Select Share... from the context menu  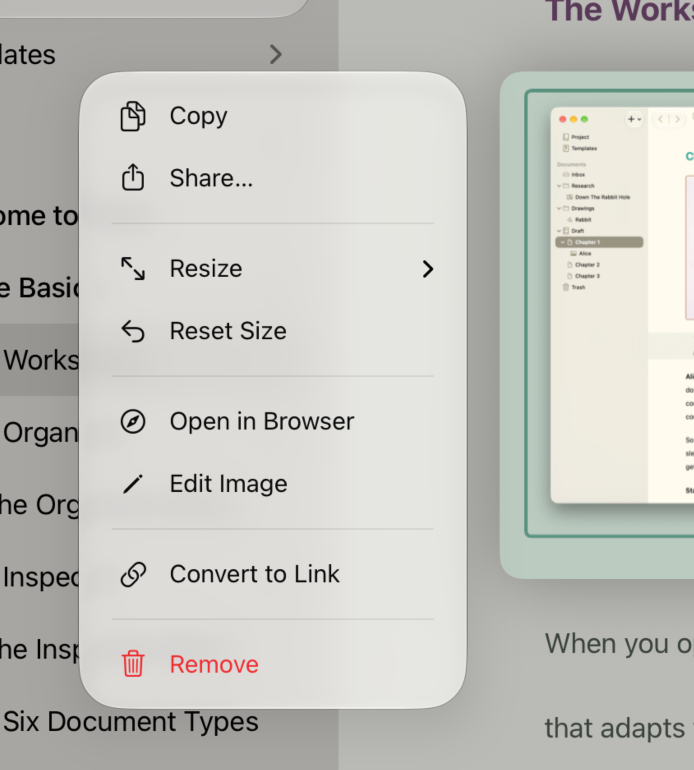pyautogui.click(x=273, y=178)
